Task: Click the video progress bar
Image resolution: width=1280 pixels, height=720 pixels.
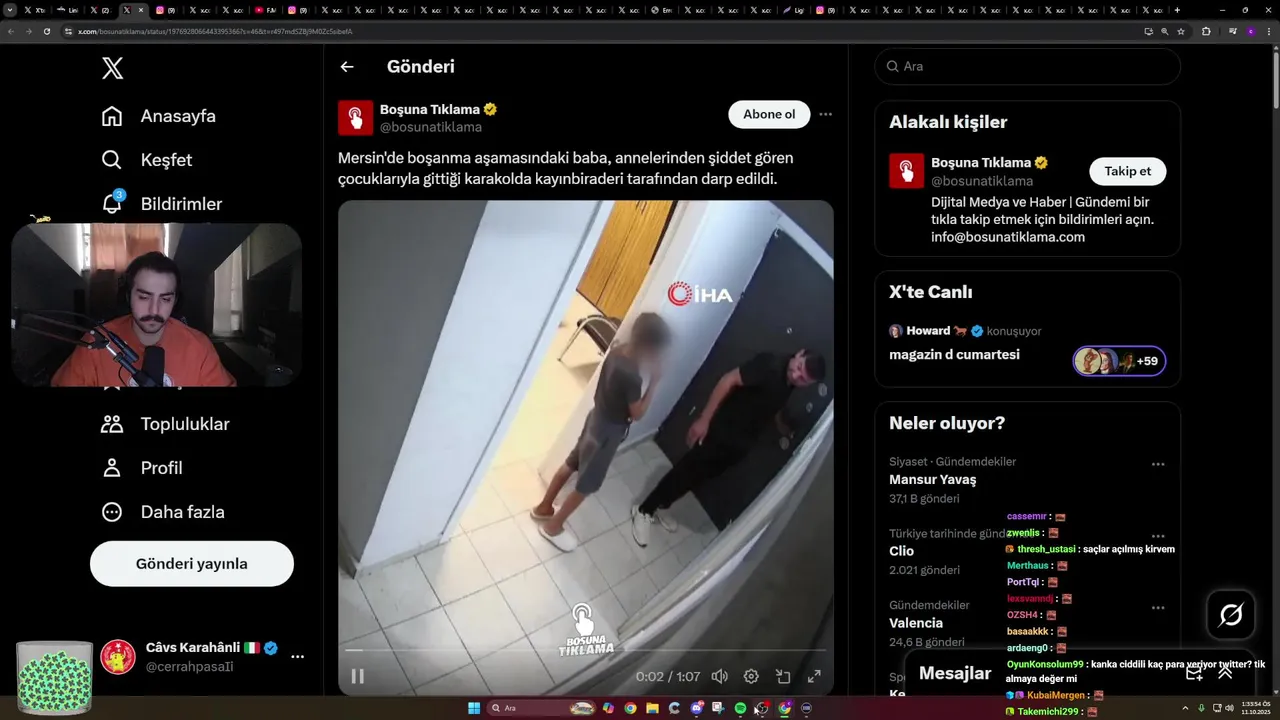Action: click(585, 650)
